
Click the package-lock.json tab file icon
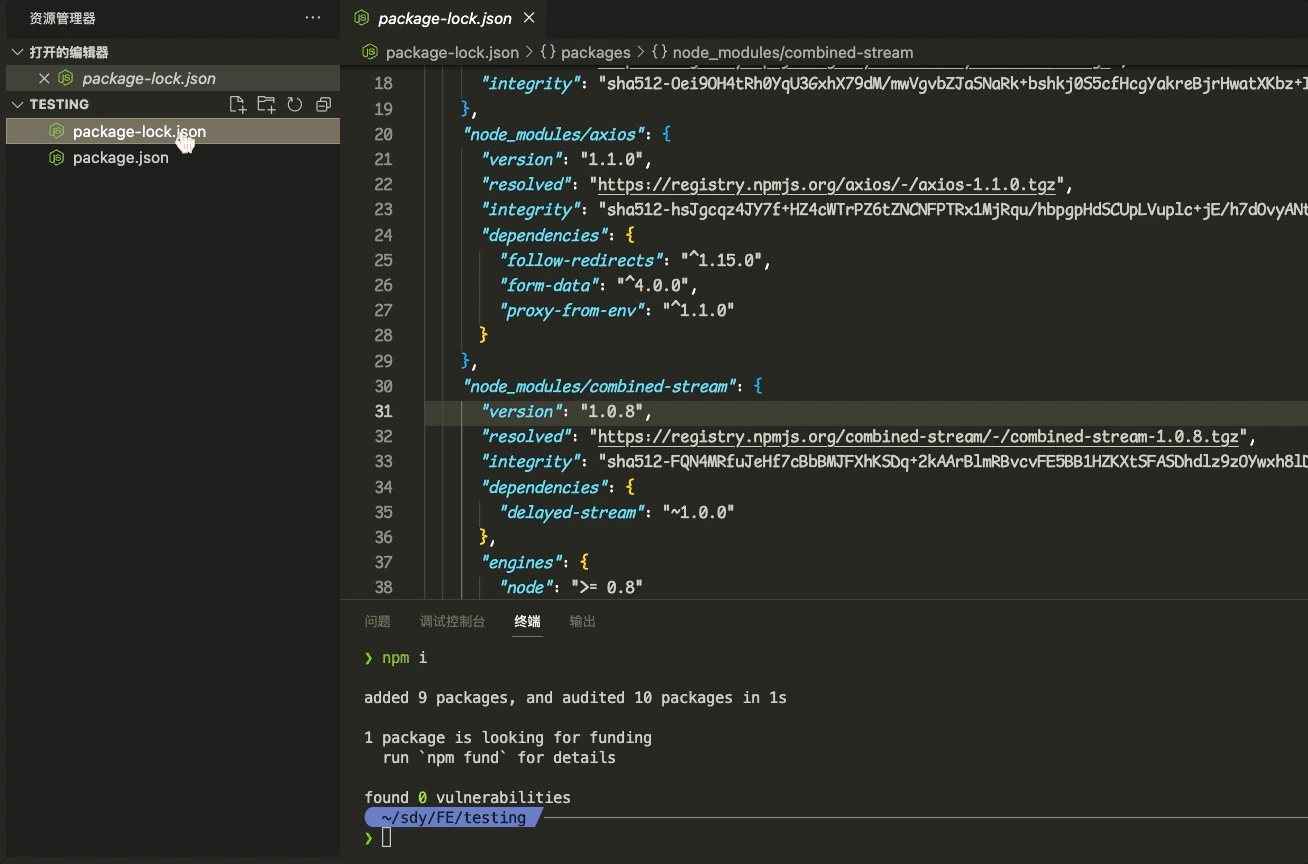pos(362,18)
